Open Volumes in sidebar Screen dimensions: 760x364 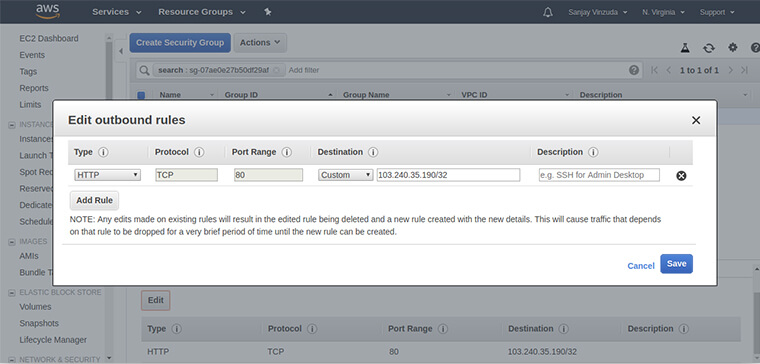(x=35, y=307)
